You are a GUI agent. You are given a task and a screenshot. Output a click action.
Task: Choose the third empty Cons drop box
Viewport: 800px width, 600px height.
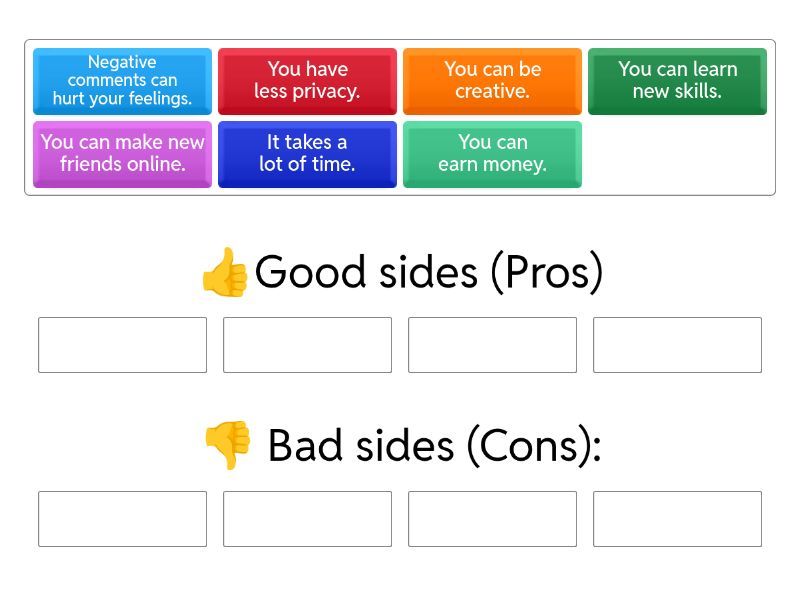coord(492,519)
